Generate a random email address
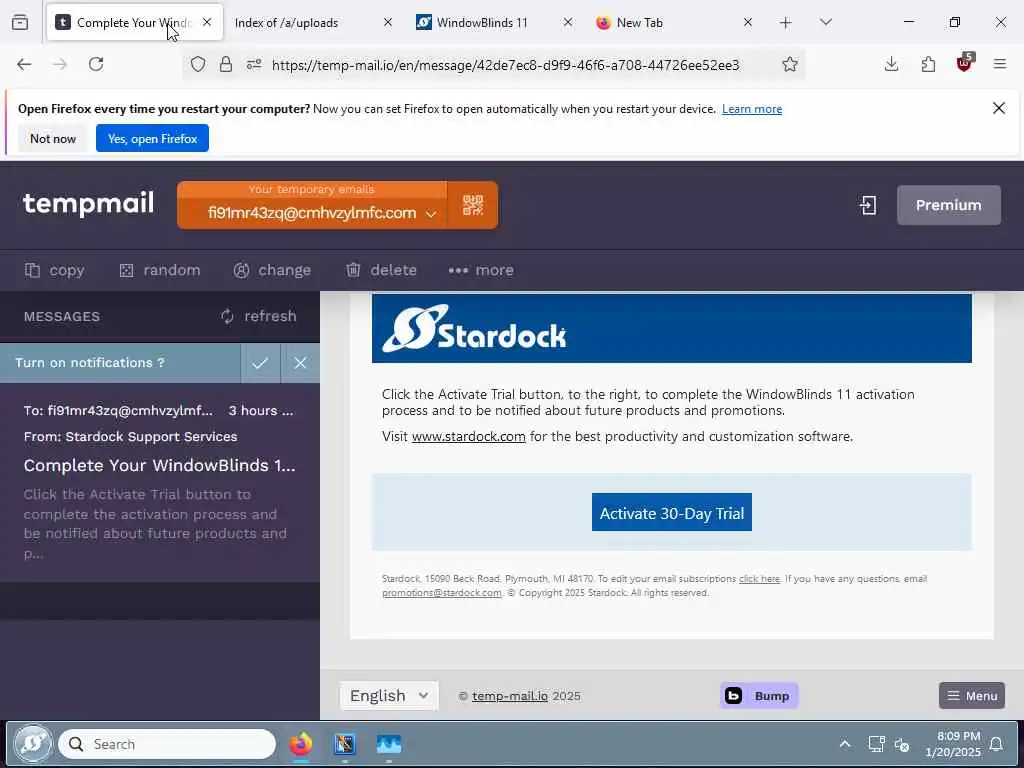The image size is (1024, 768). coord(160,270)
